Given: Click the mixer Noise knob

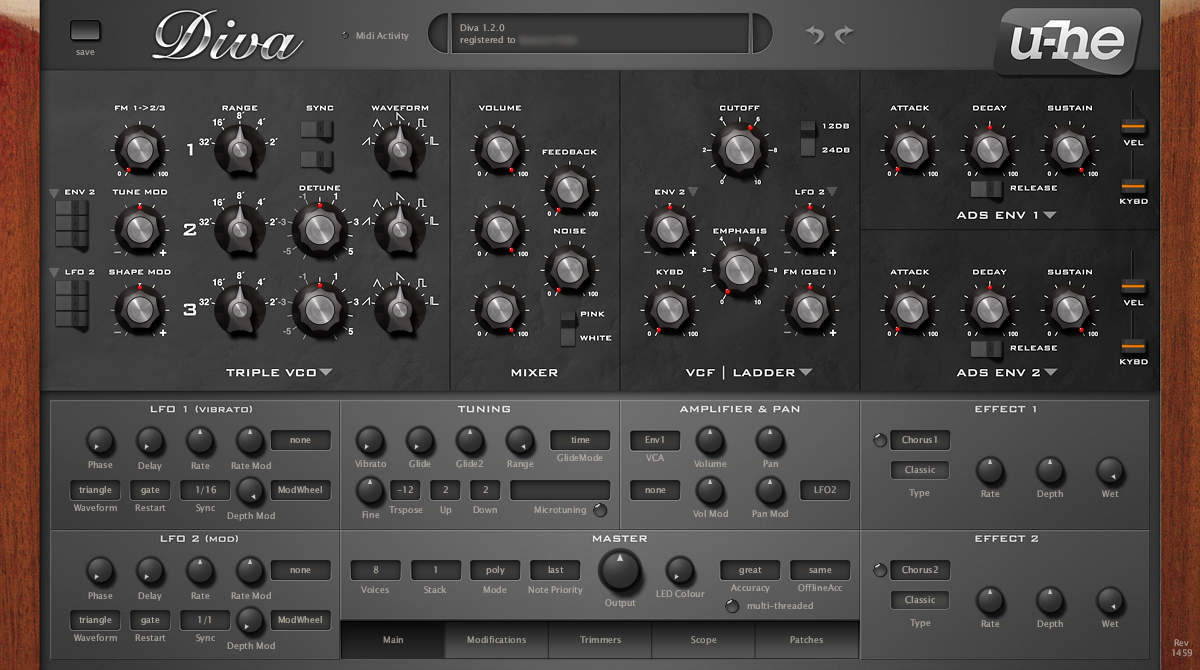Looking at the screenshot, I should click(x=568, y=269).
